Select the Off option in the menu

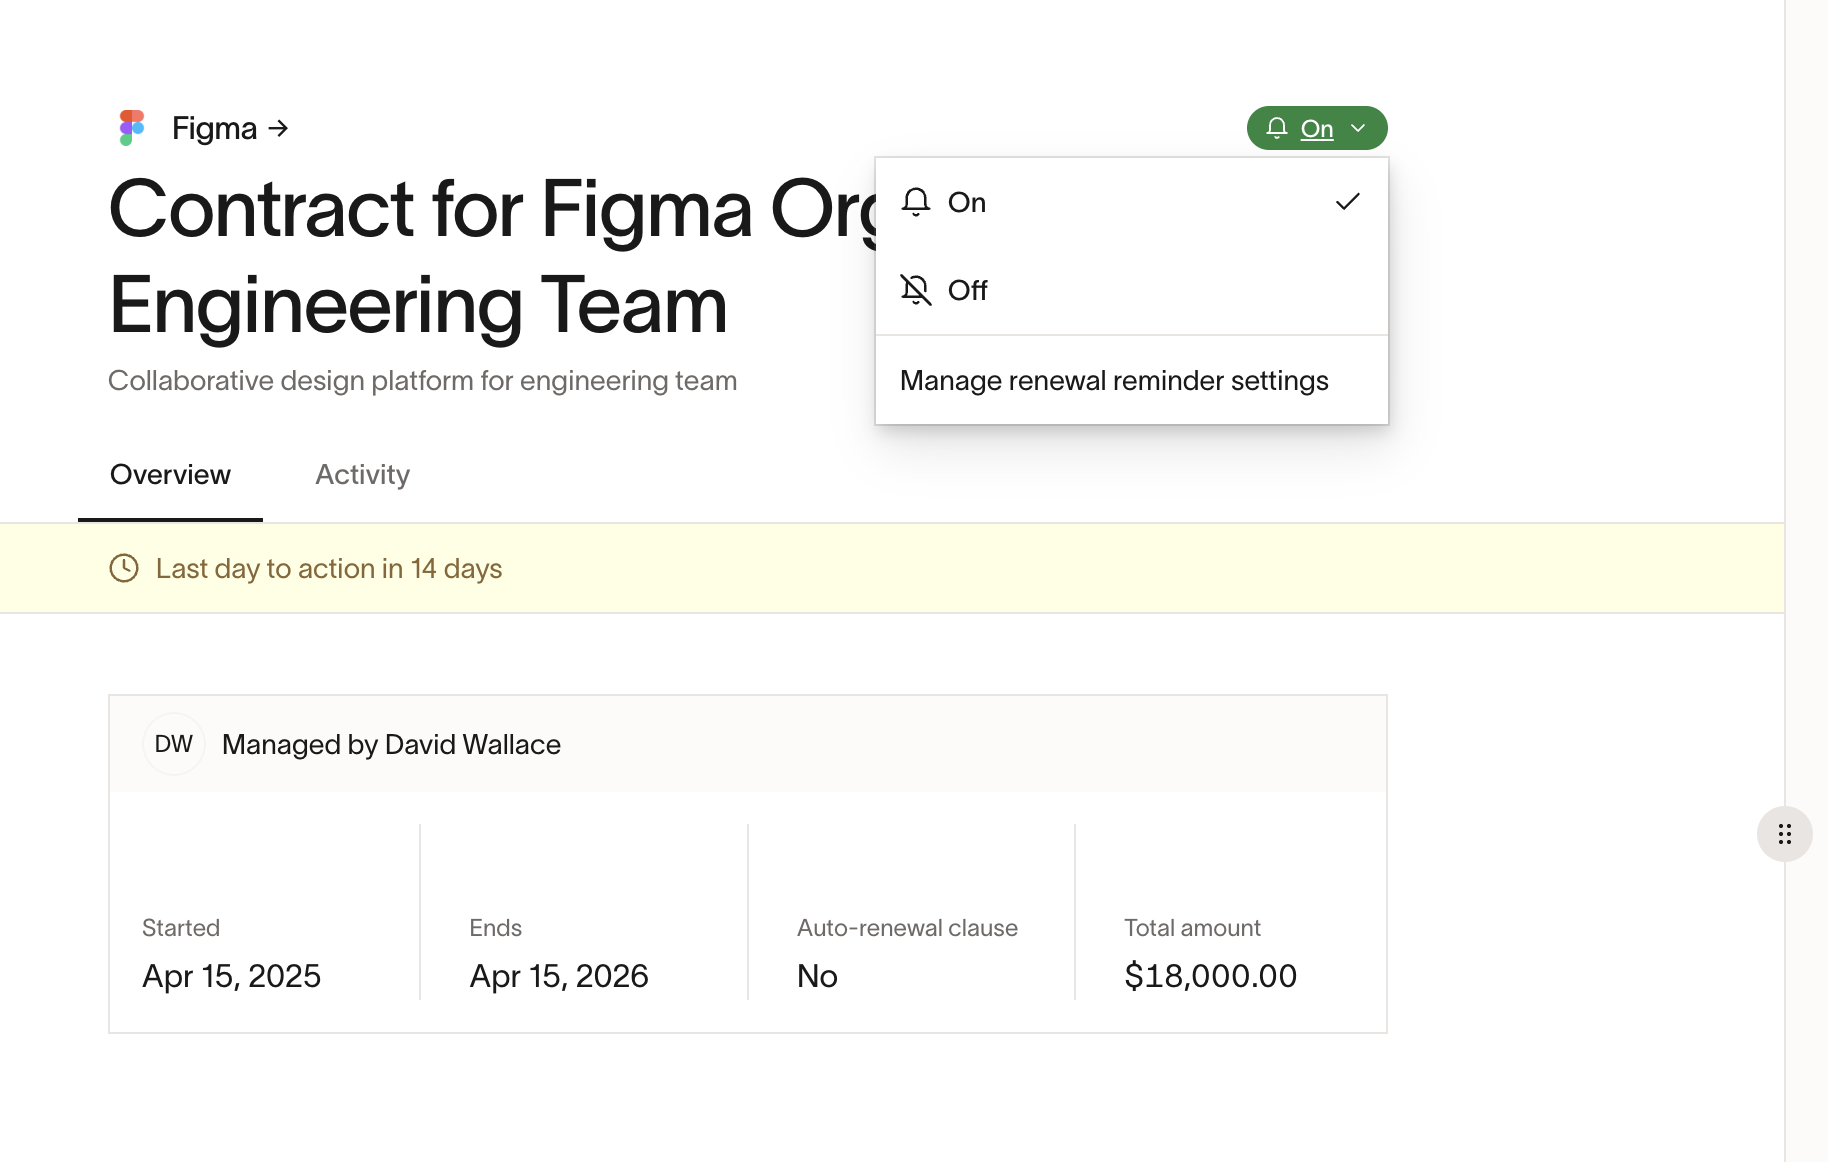point(1132,290)
